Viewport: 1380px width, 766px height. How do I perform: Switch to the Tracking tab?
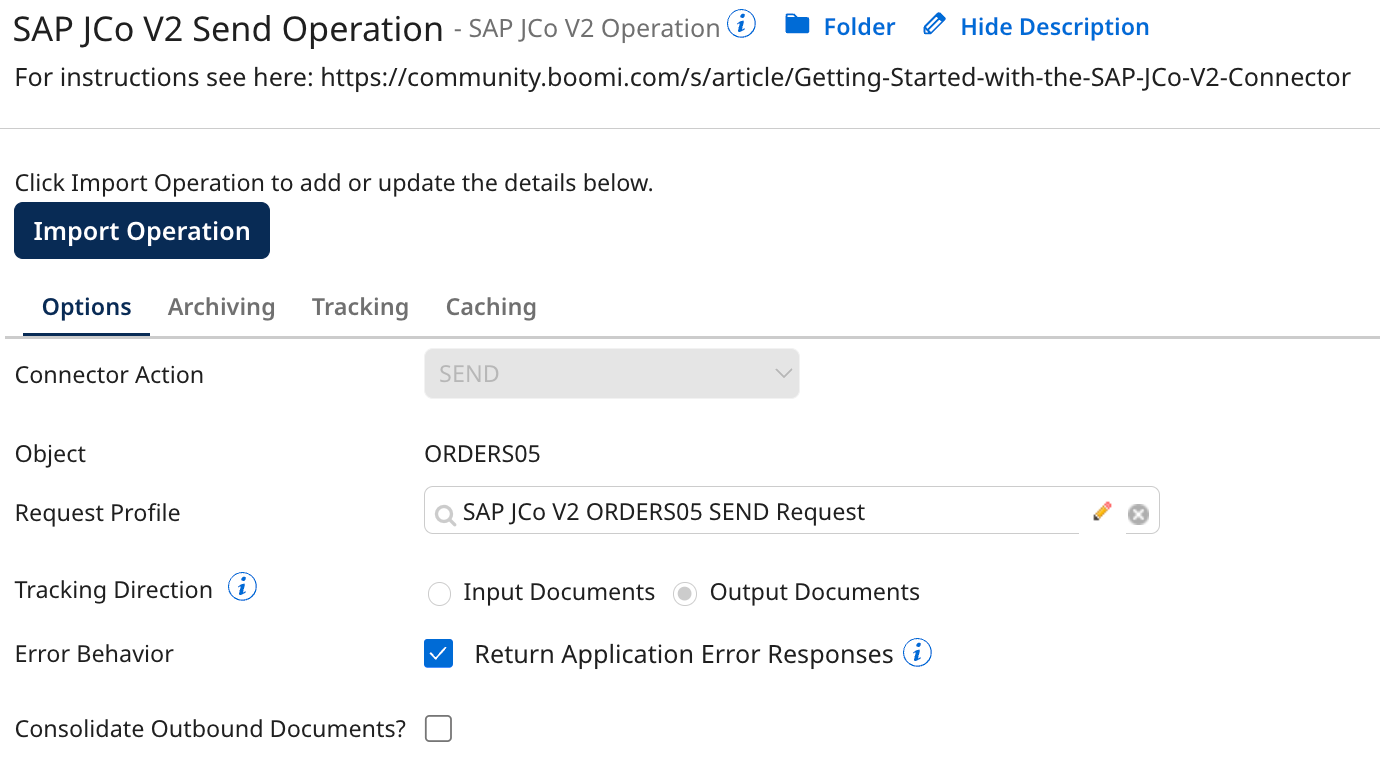(360, 307)
